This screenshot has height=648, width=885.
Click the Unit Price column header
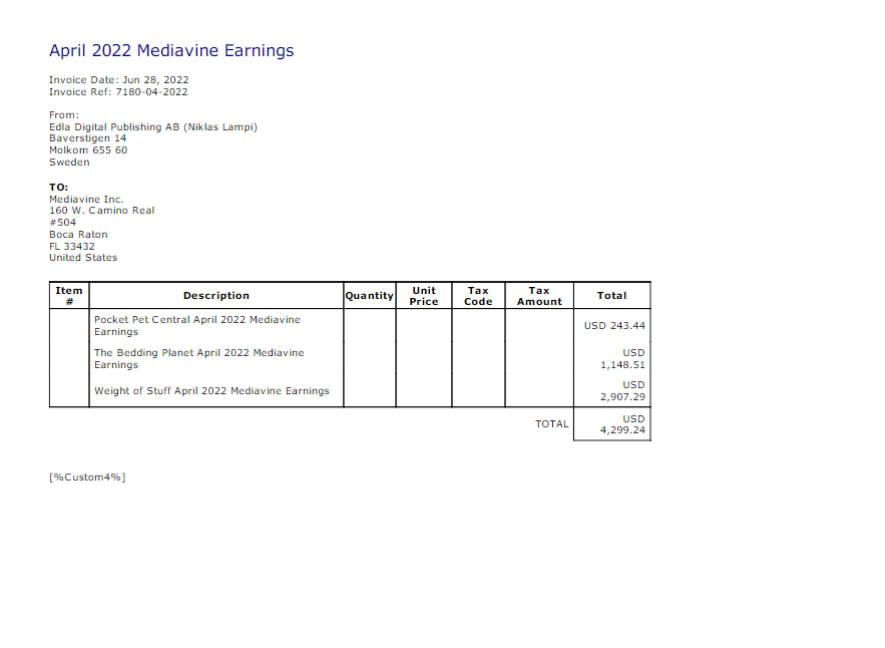[424, 296]
